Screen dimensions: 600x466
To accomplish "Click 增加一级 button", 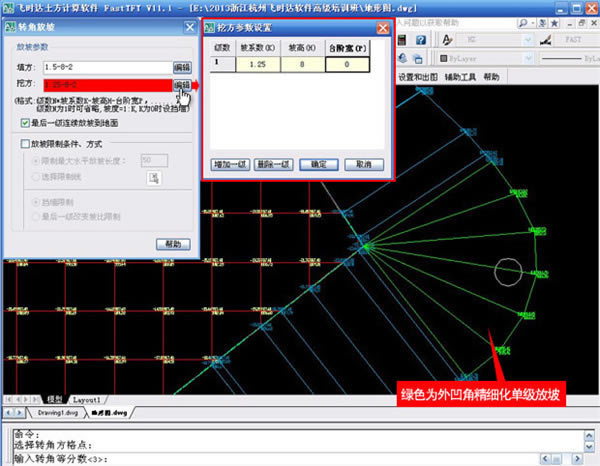I will click(x=231, y=163).
